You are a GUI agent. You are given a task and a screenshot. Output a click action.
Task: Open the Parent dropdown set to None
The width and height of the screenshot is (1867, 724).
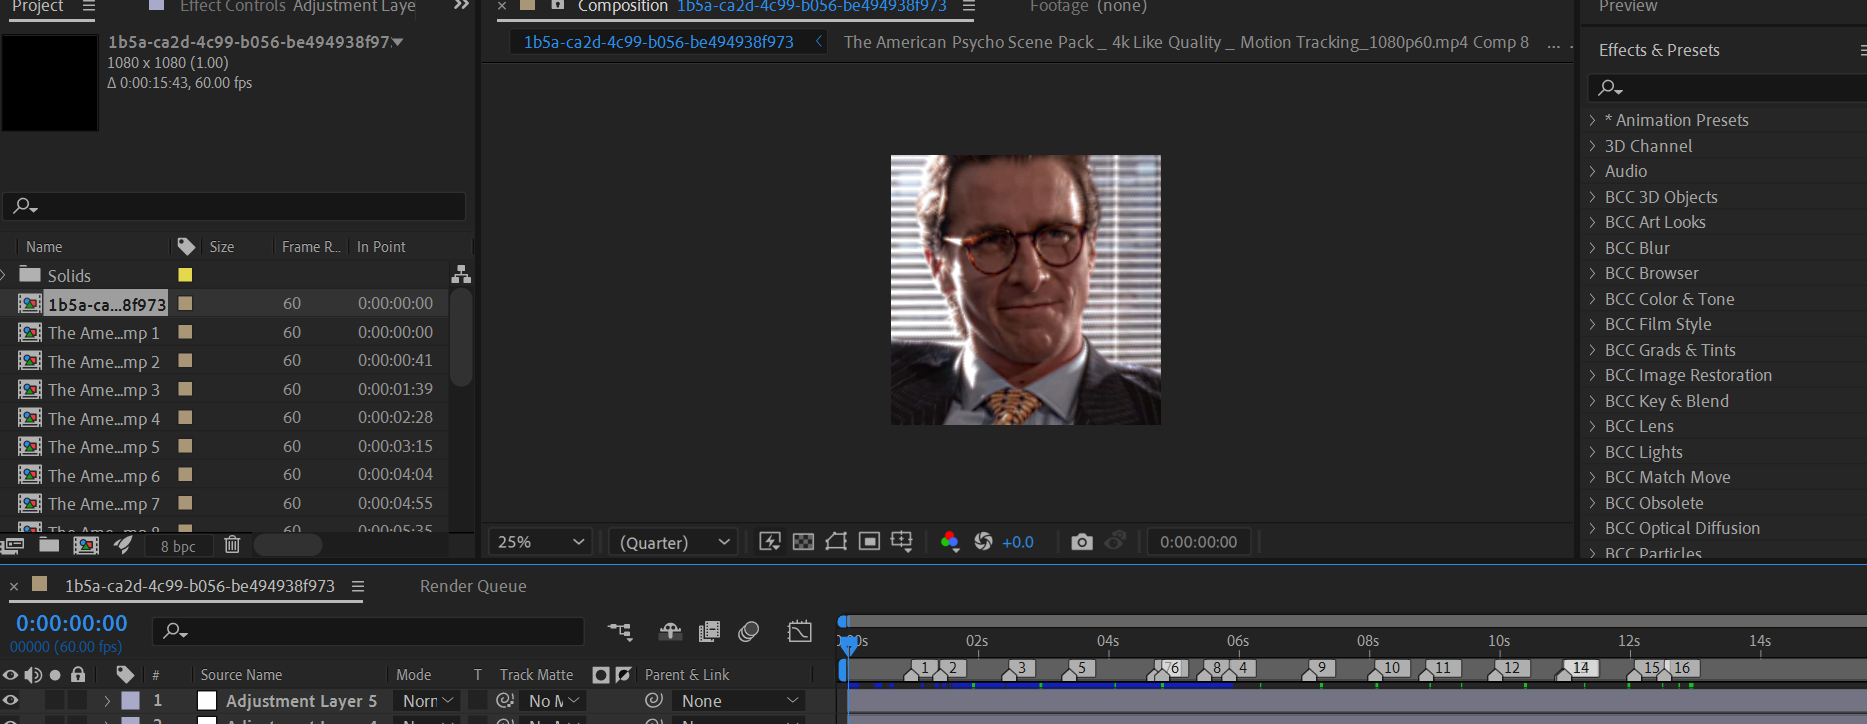(740, 701)
